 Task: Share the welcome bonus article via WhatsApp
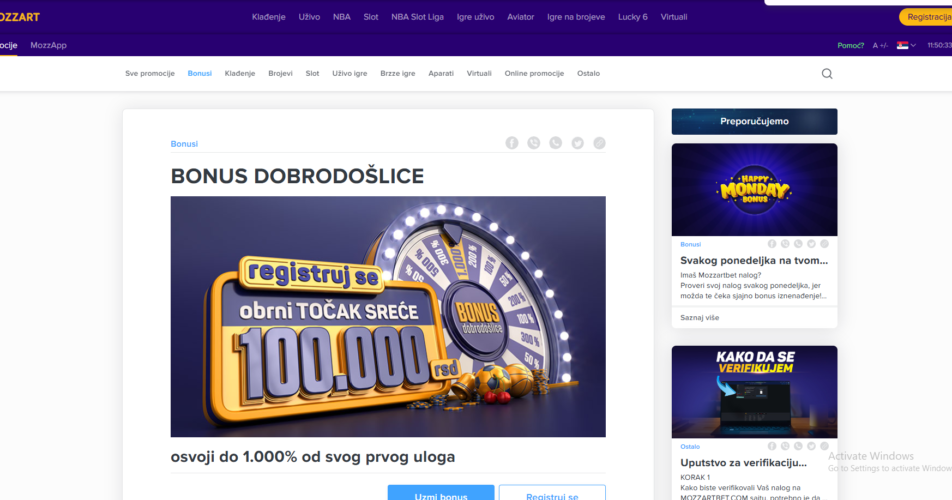click(x=556, y=143)
